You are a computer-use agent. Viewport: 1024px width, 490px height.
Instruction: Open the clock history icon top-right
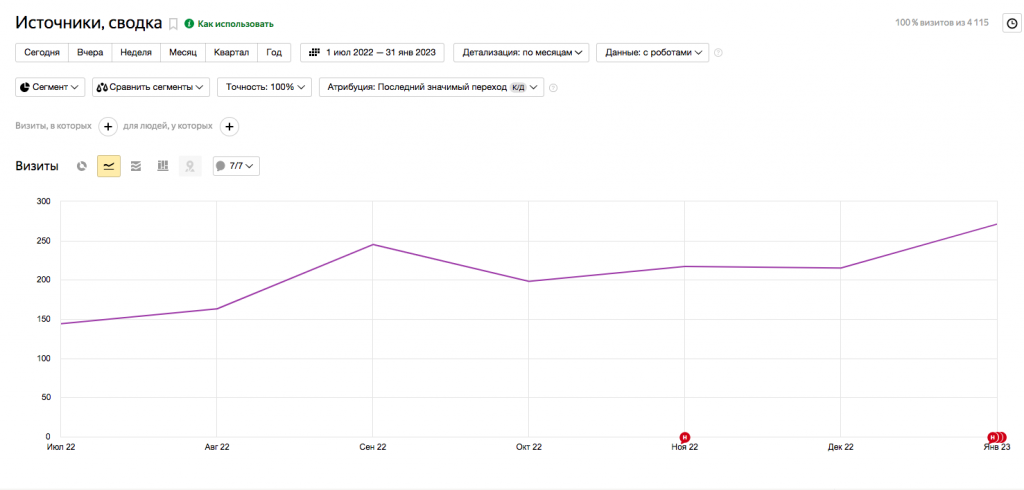pos(1012,24)
